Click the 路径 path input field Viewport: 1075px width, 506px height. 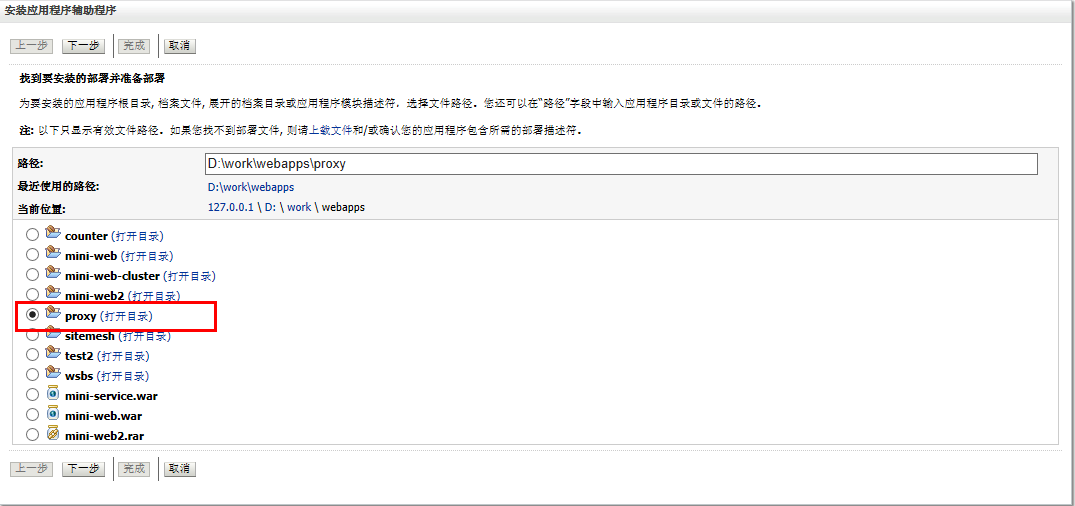point(620,164)
